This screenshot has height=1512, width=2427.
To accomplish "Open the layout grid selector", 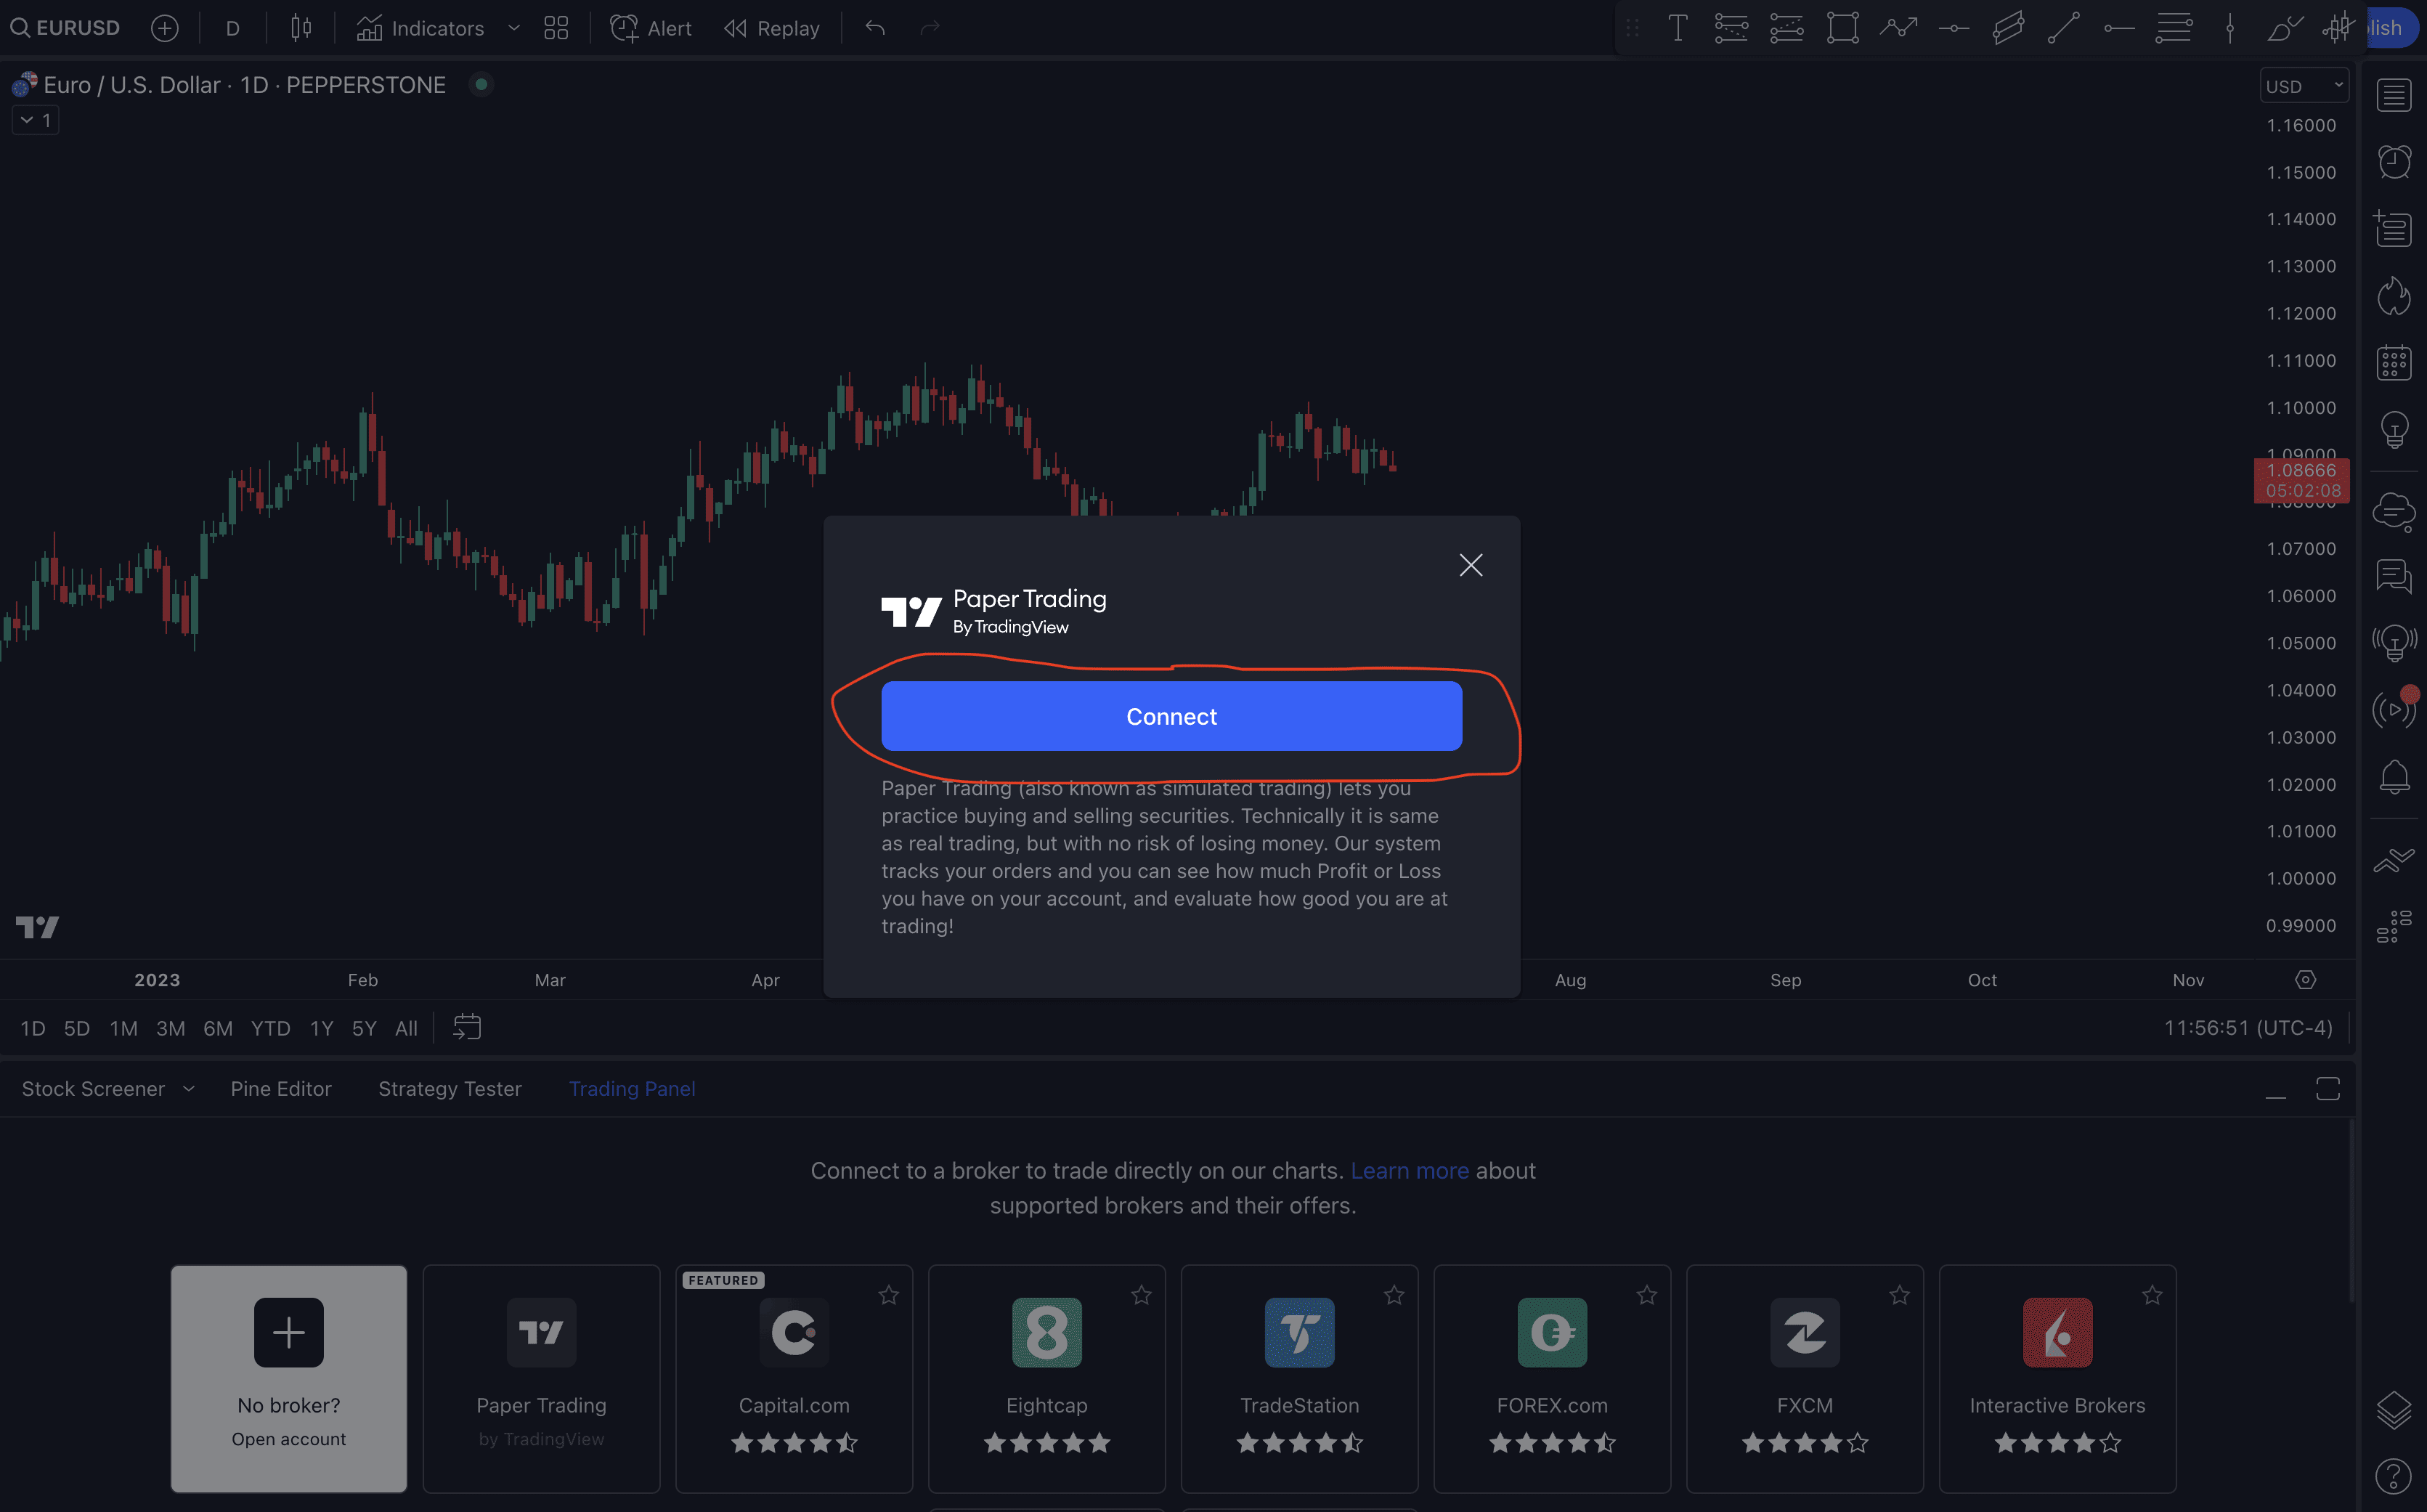I will coord(556,28).
